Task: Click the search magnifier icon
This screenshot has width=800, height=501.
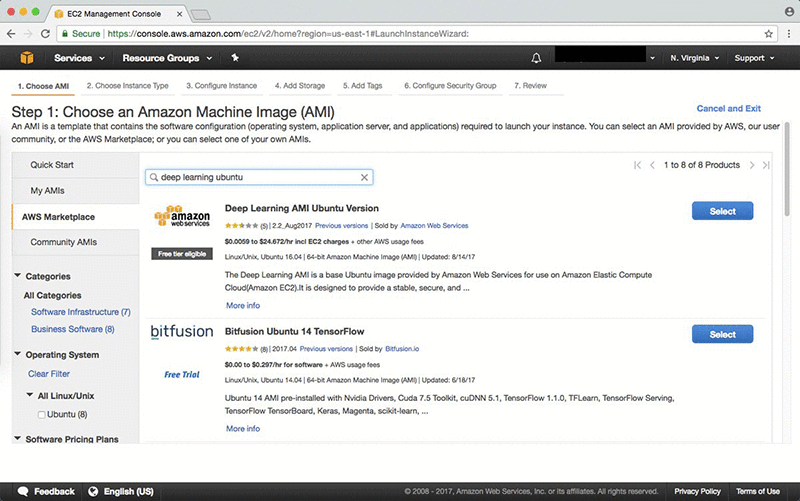Action: 154,178
